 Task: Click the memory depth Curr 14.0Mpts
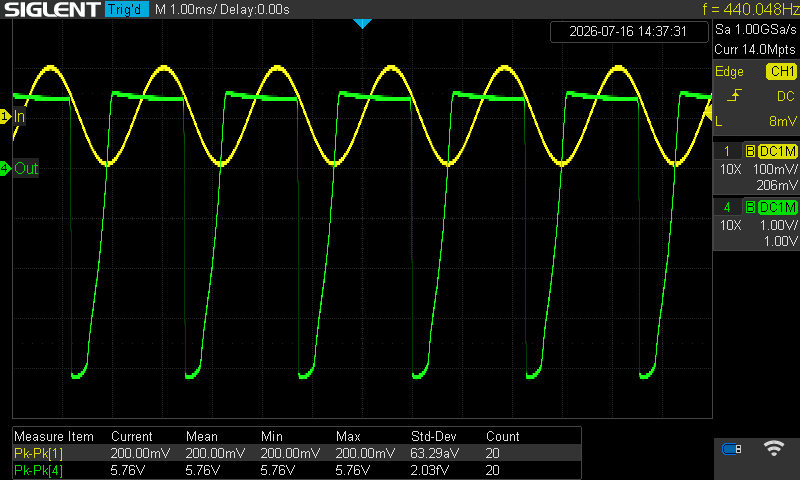[755, 49]
